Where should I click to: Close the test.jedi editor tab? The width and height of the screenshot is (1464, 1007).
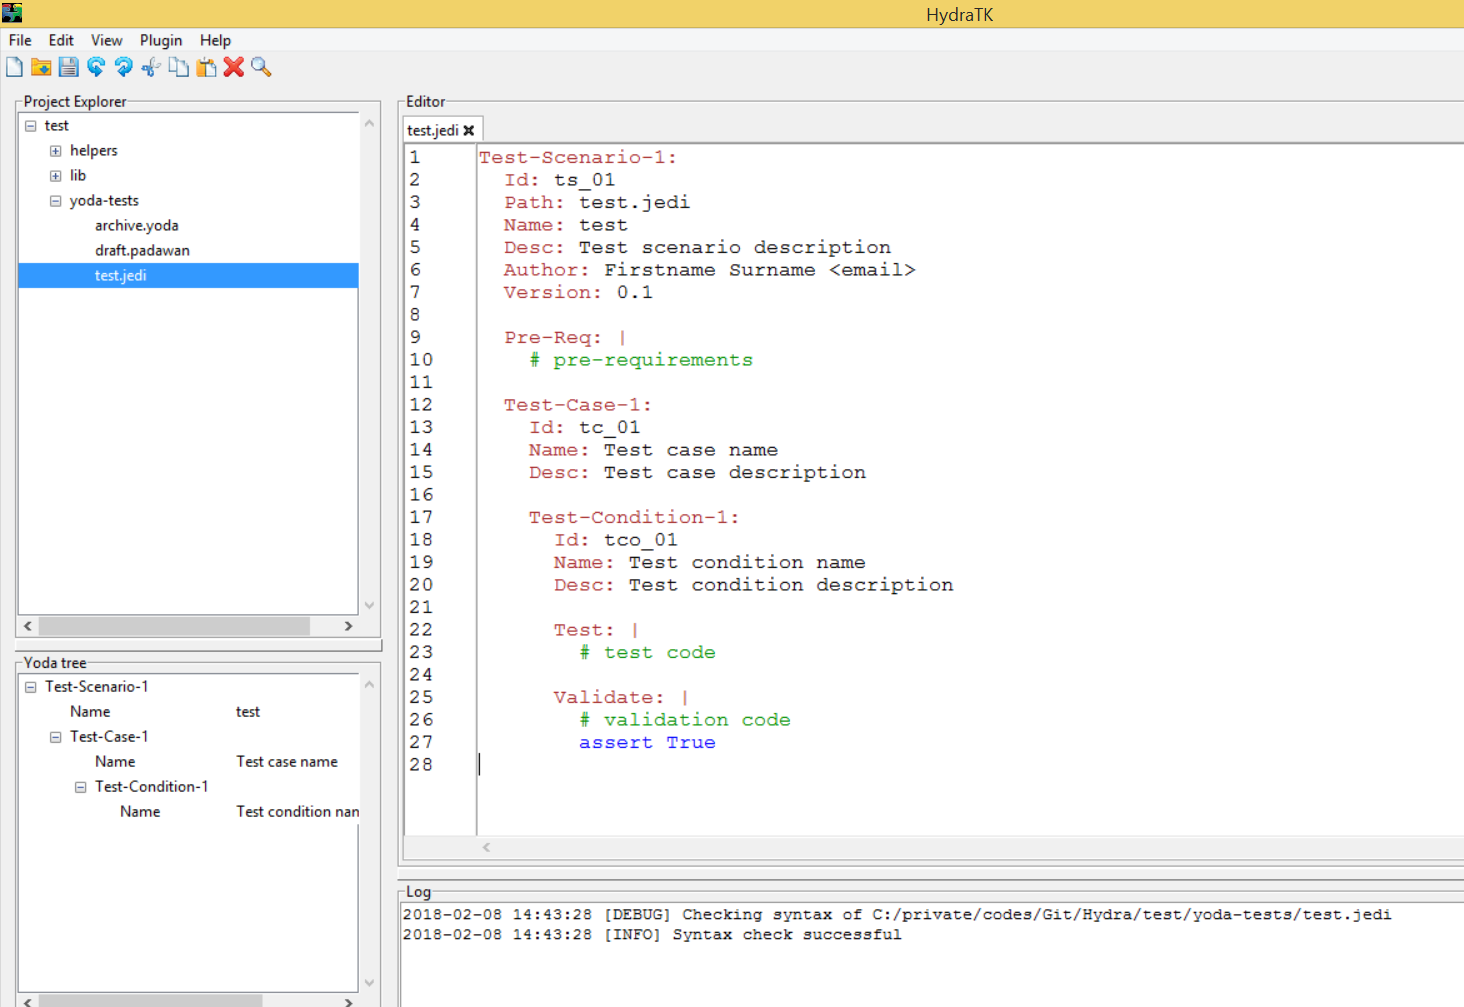pos(469,130)
